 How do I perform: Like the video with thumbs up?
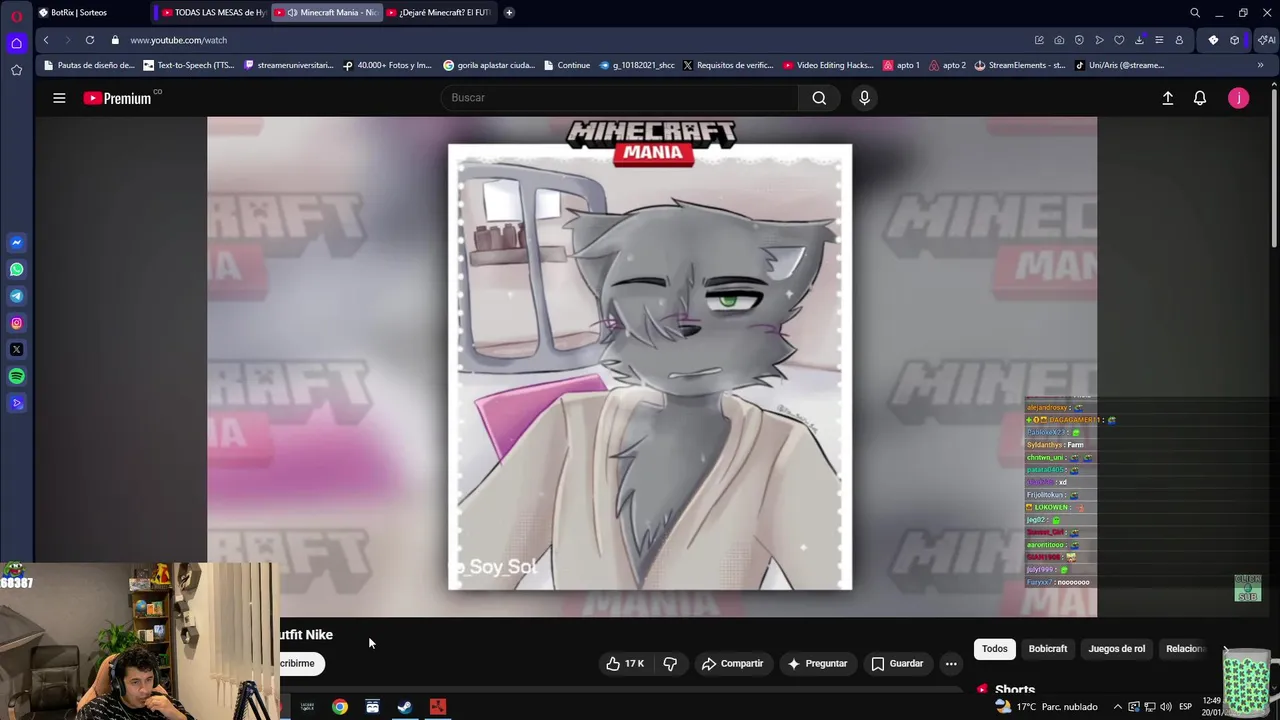tap(625, 663)
